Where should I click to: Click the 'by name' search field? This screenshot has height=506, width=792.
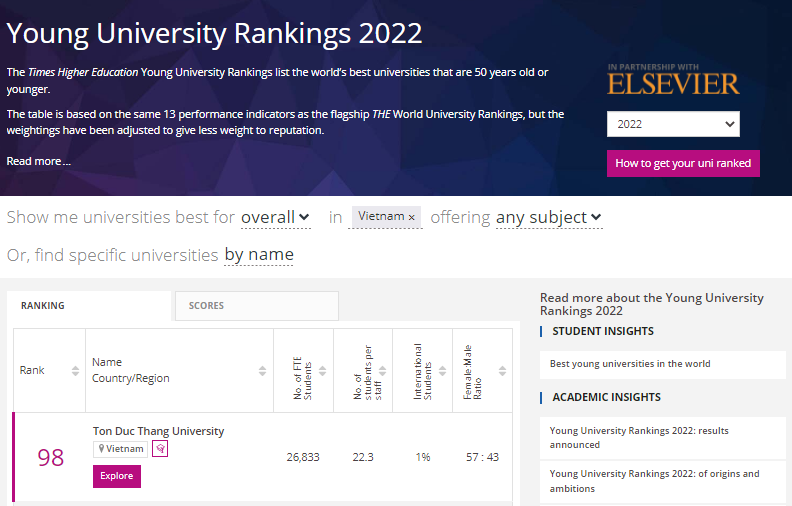coord(259,255)
